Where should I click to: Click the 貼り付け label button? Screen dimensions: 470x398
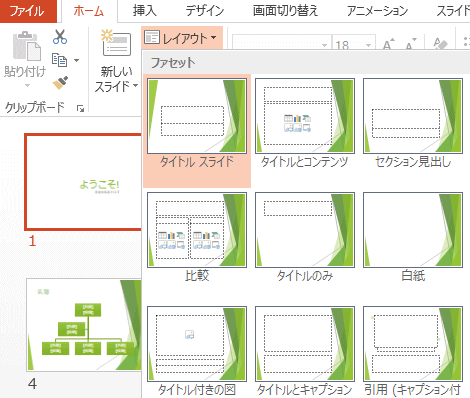[x=25, y=71]
